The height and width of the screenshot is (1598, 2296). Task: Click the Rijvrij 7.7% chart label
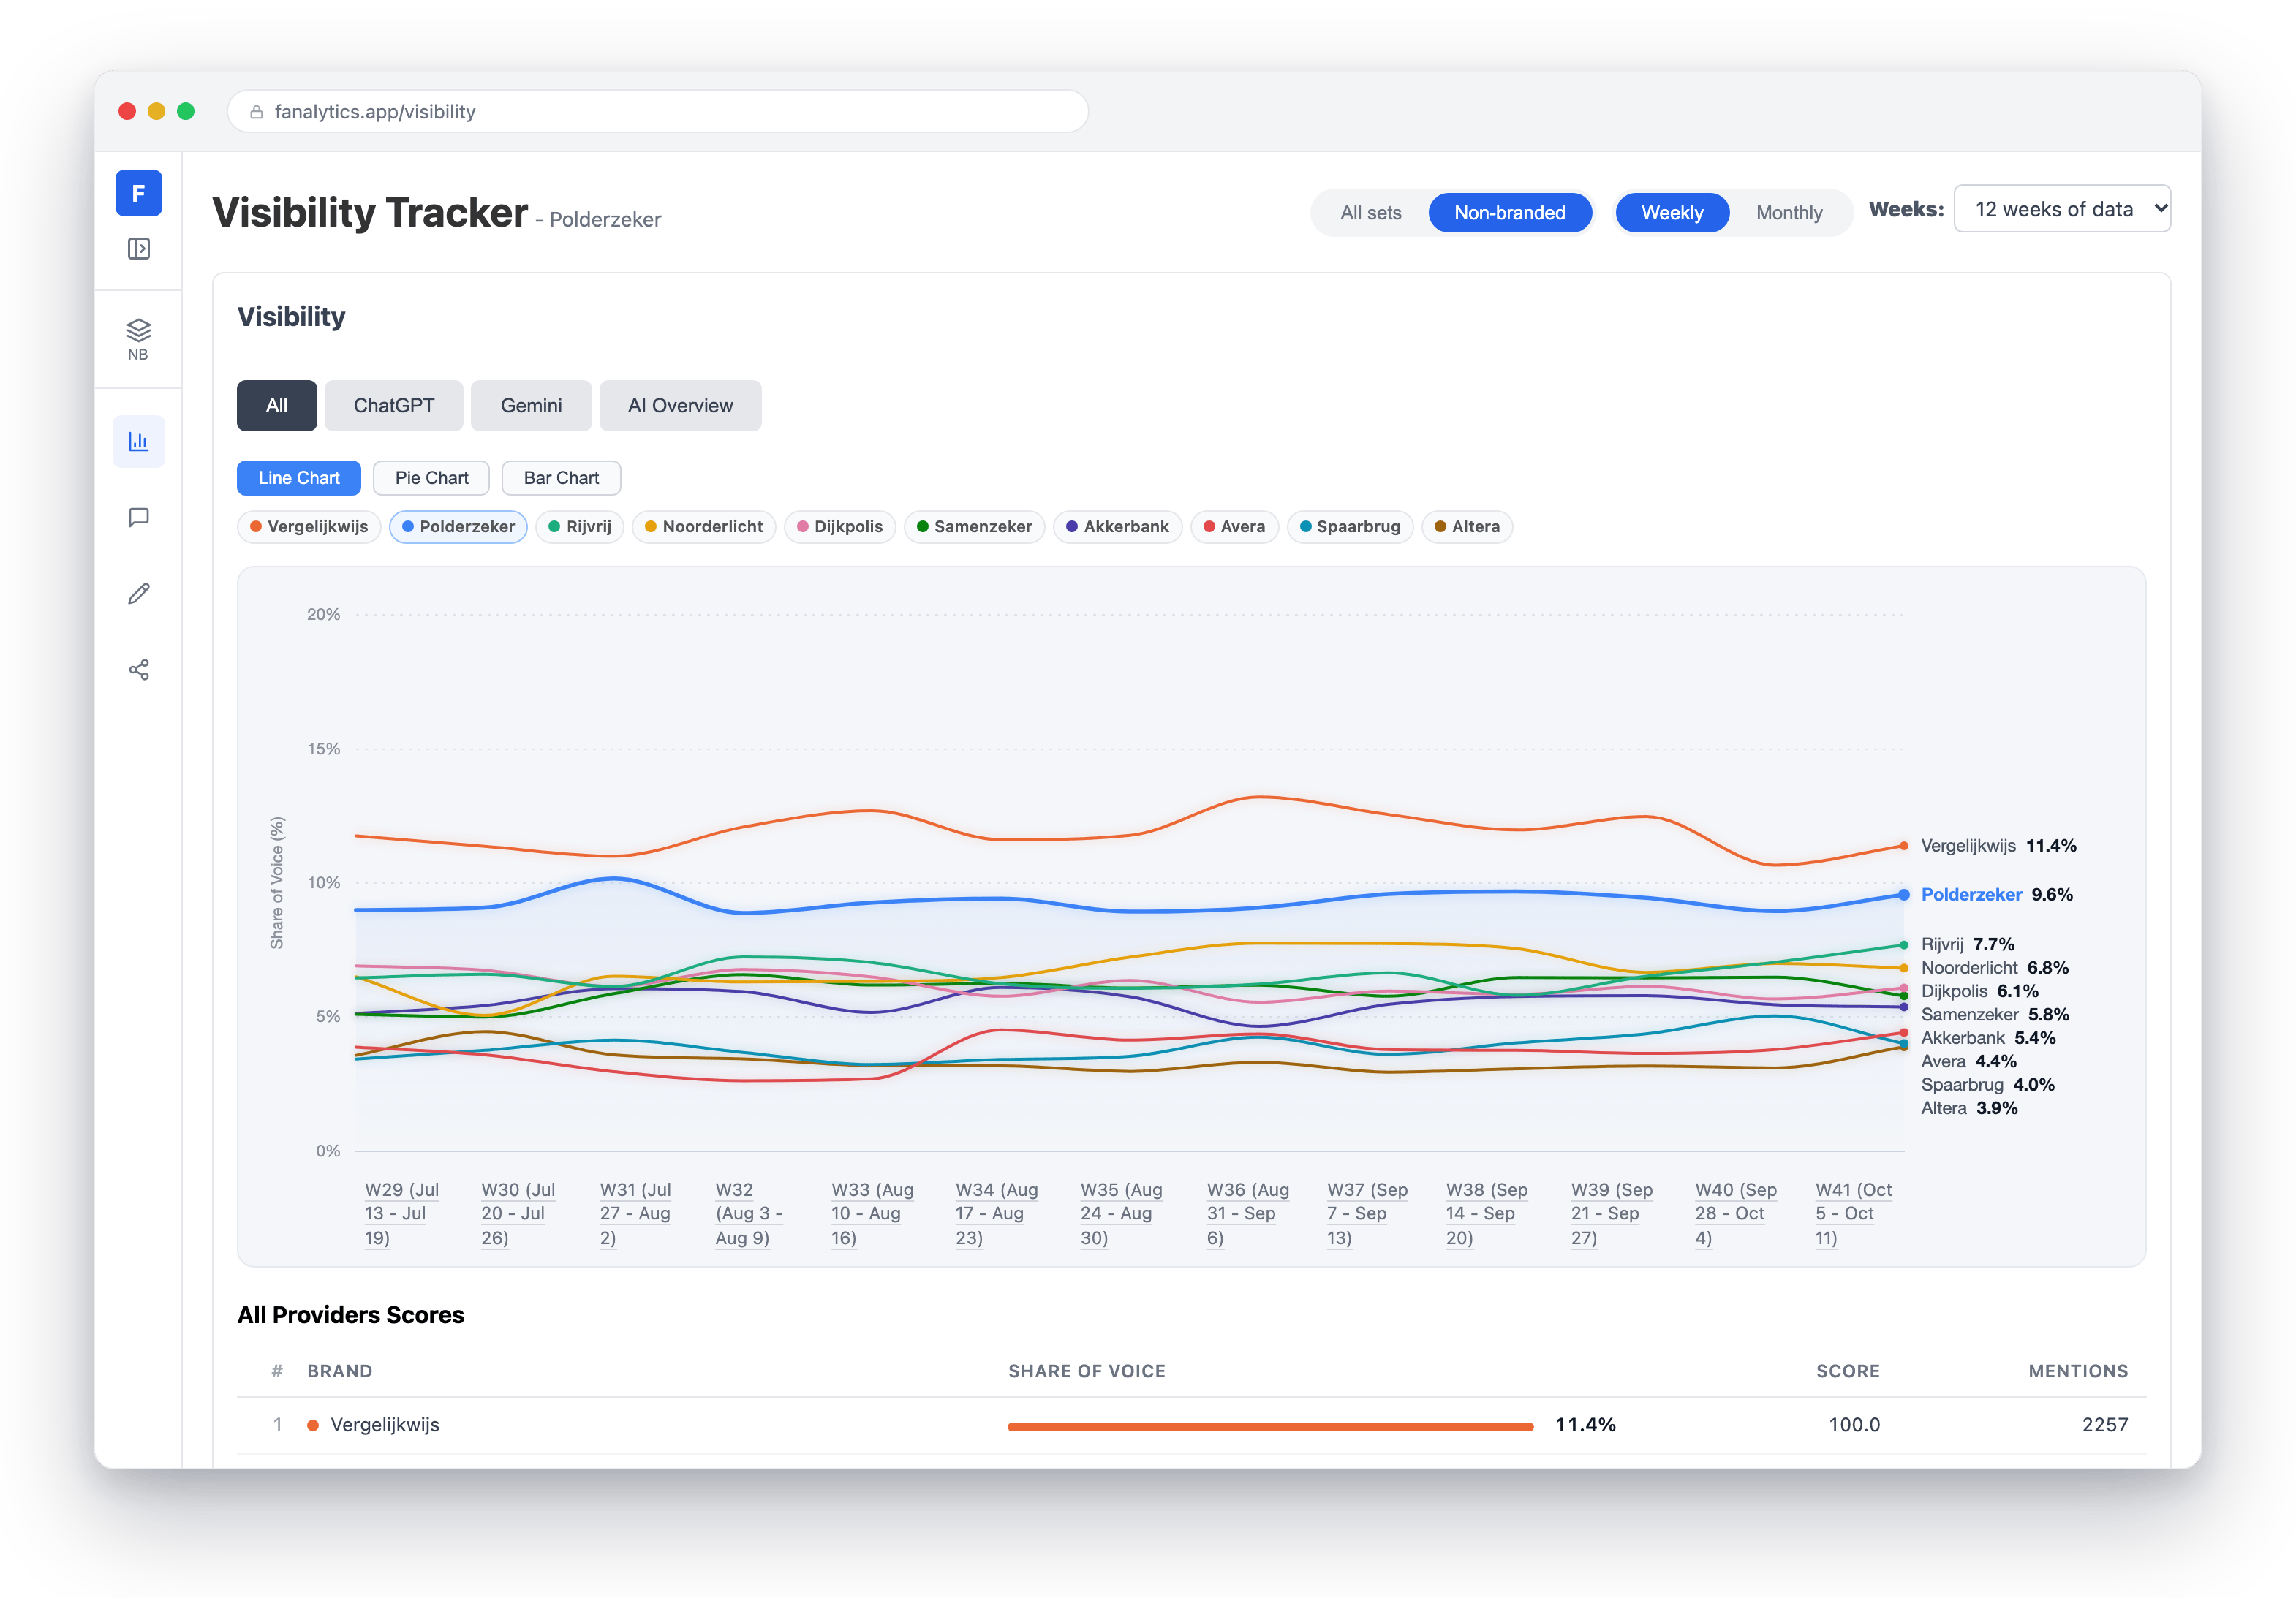coord(1967,944)
